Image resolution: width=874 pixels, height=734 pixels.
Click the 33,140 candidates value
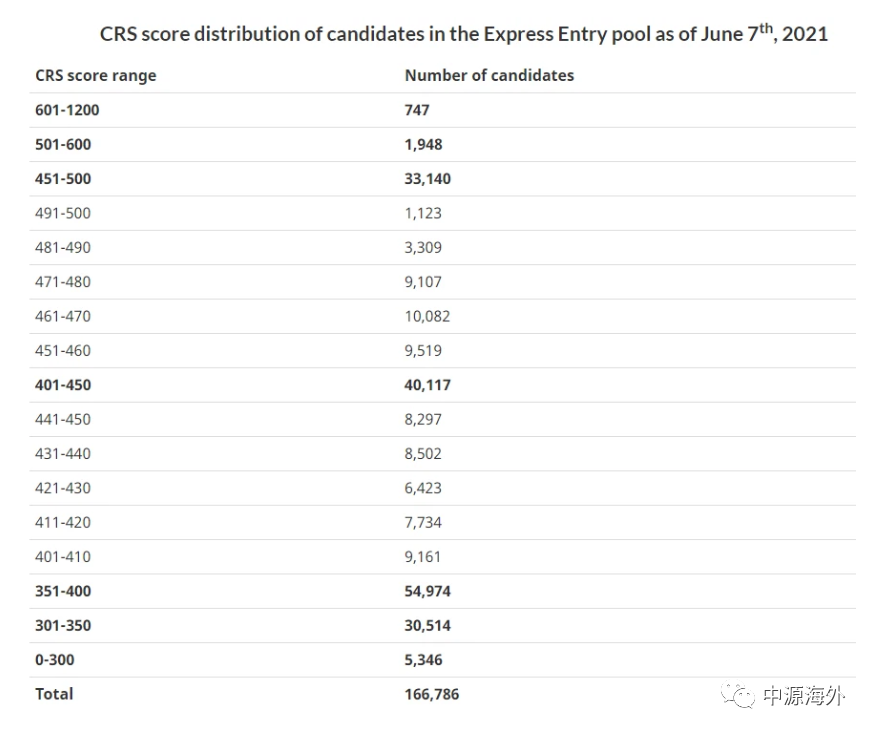[428, 179]
